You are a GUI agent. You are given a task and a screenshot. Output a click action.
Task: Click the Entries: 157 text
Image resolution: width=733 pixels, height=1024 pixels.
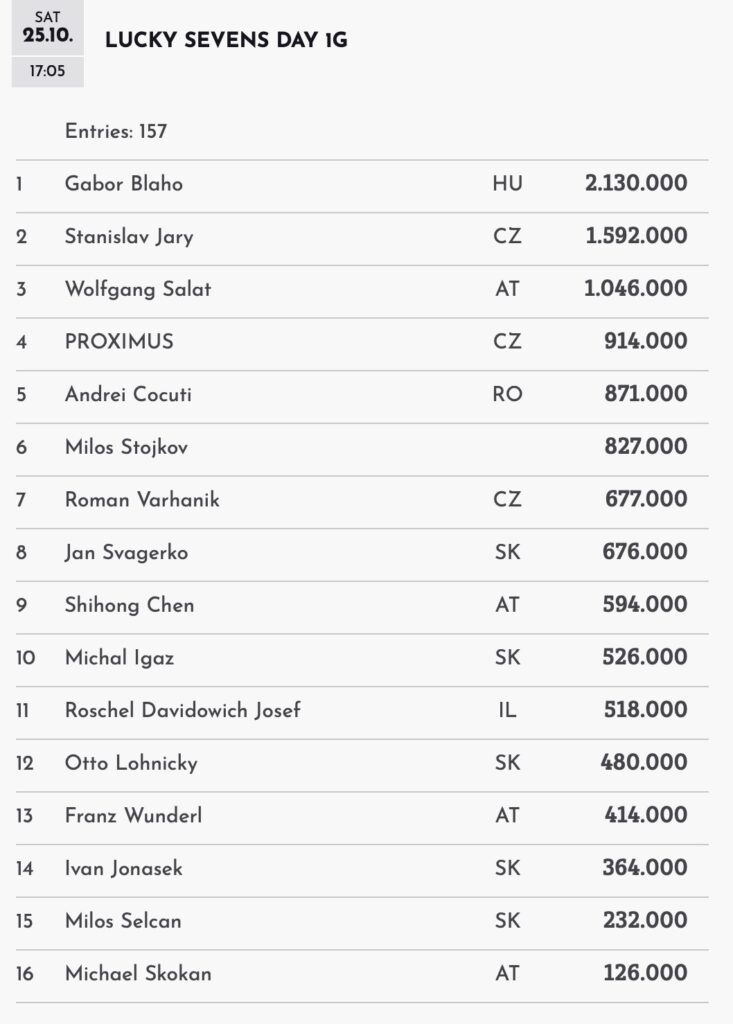(116, 131)
